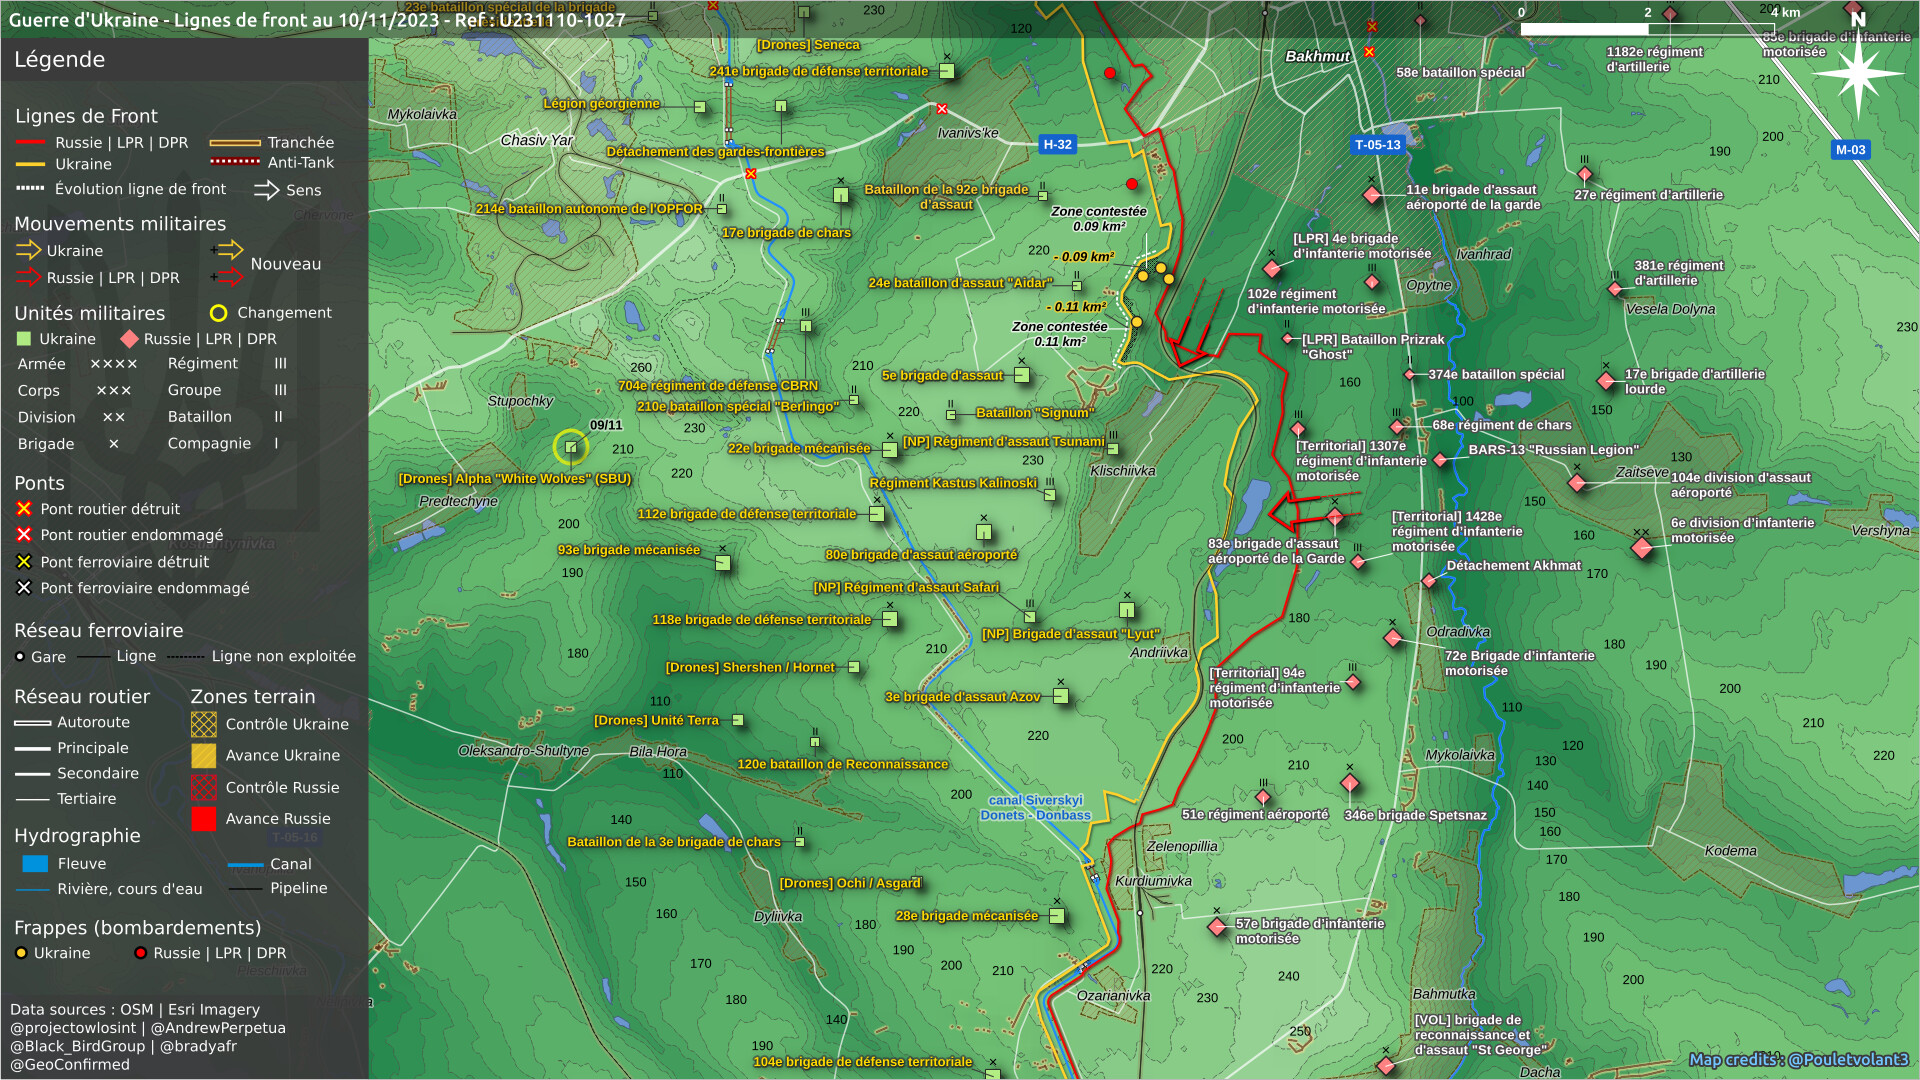Click the Fleuve blue legend swatch

tap(35, 864)
